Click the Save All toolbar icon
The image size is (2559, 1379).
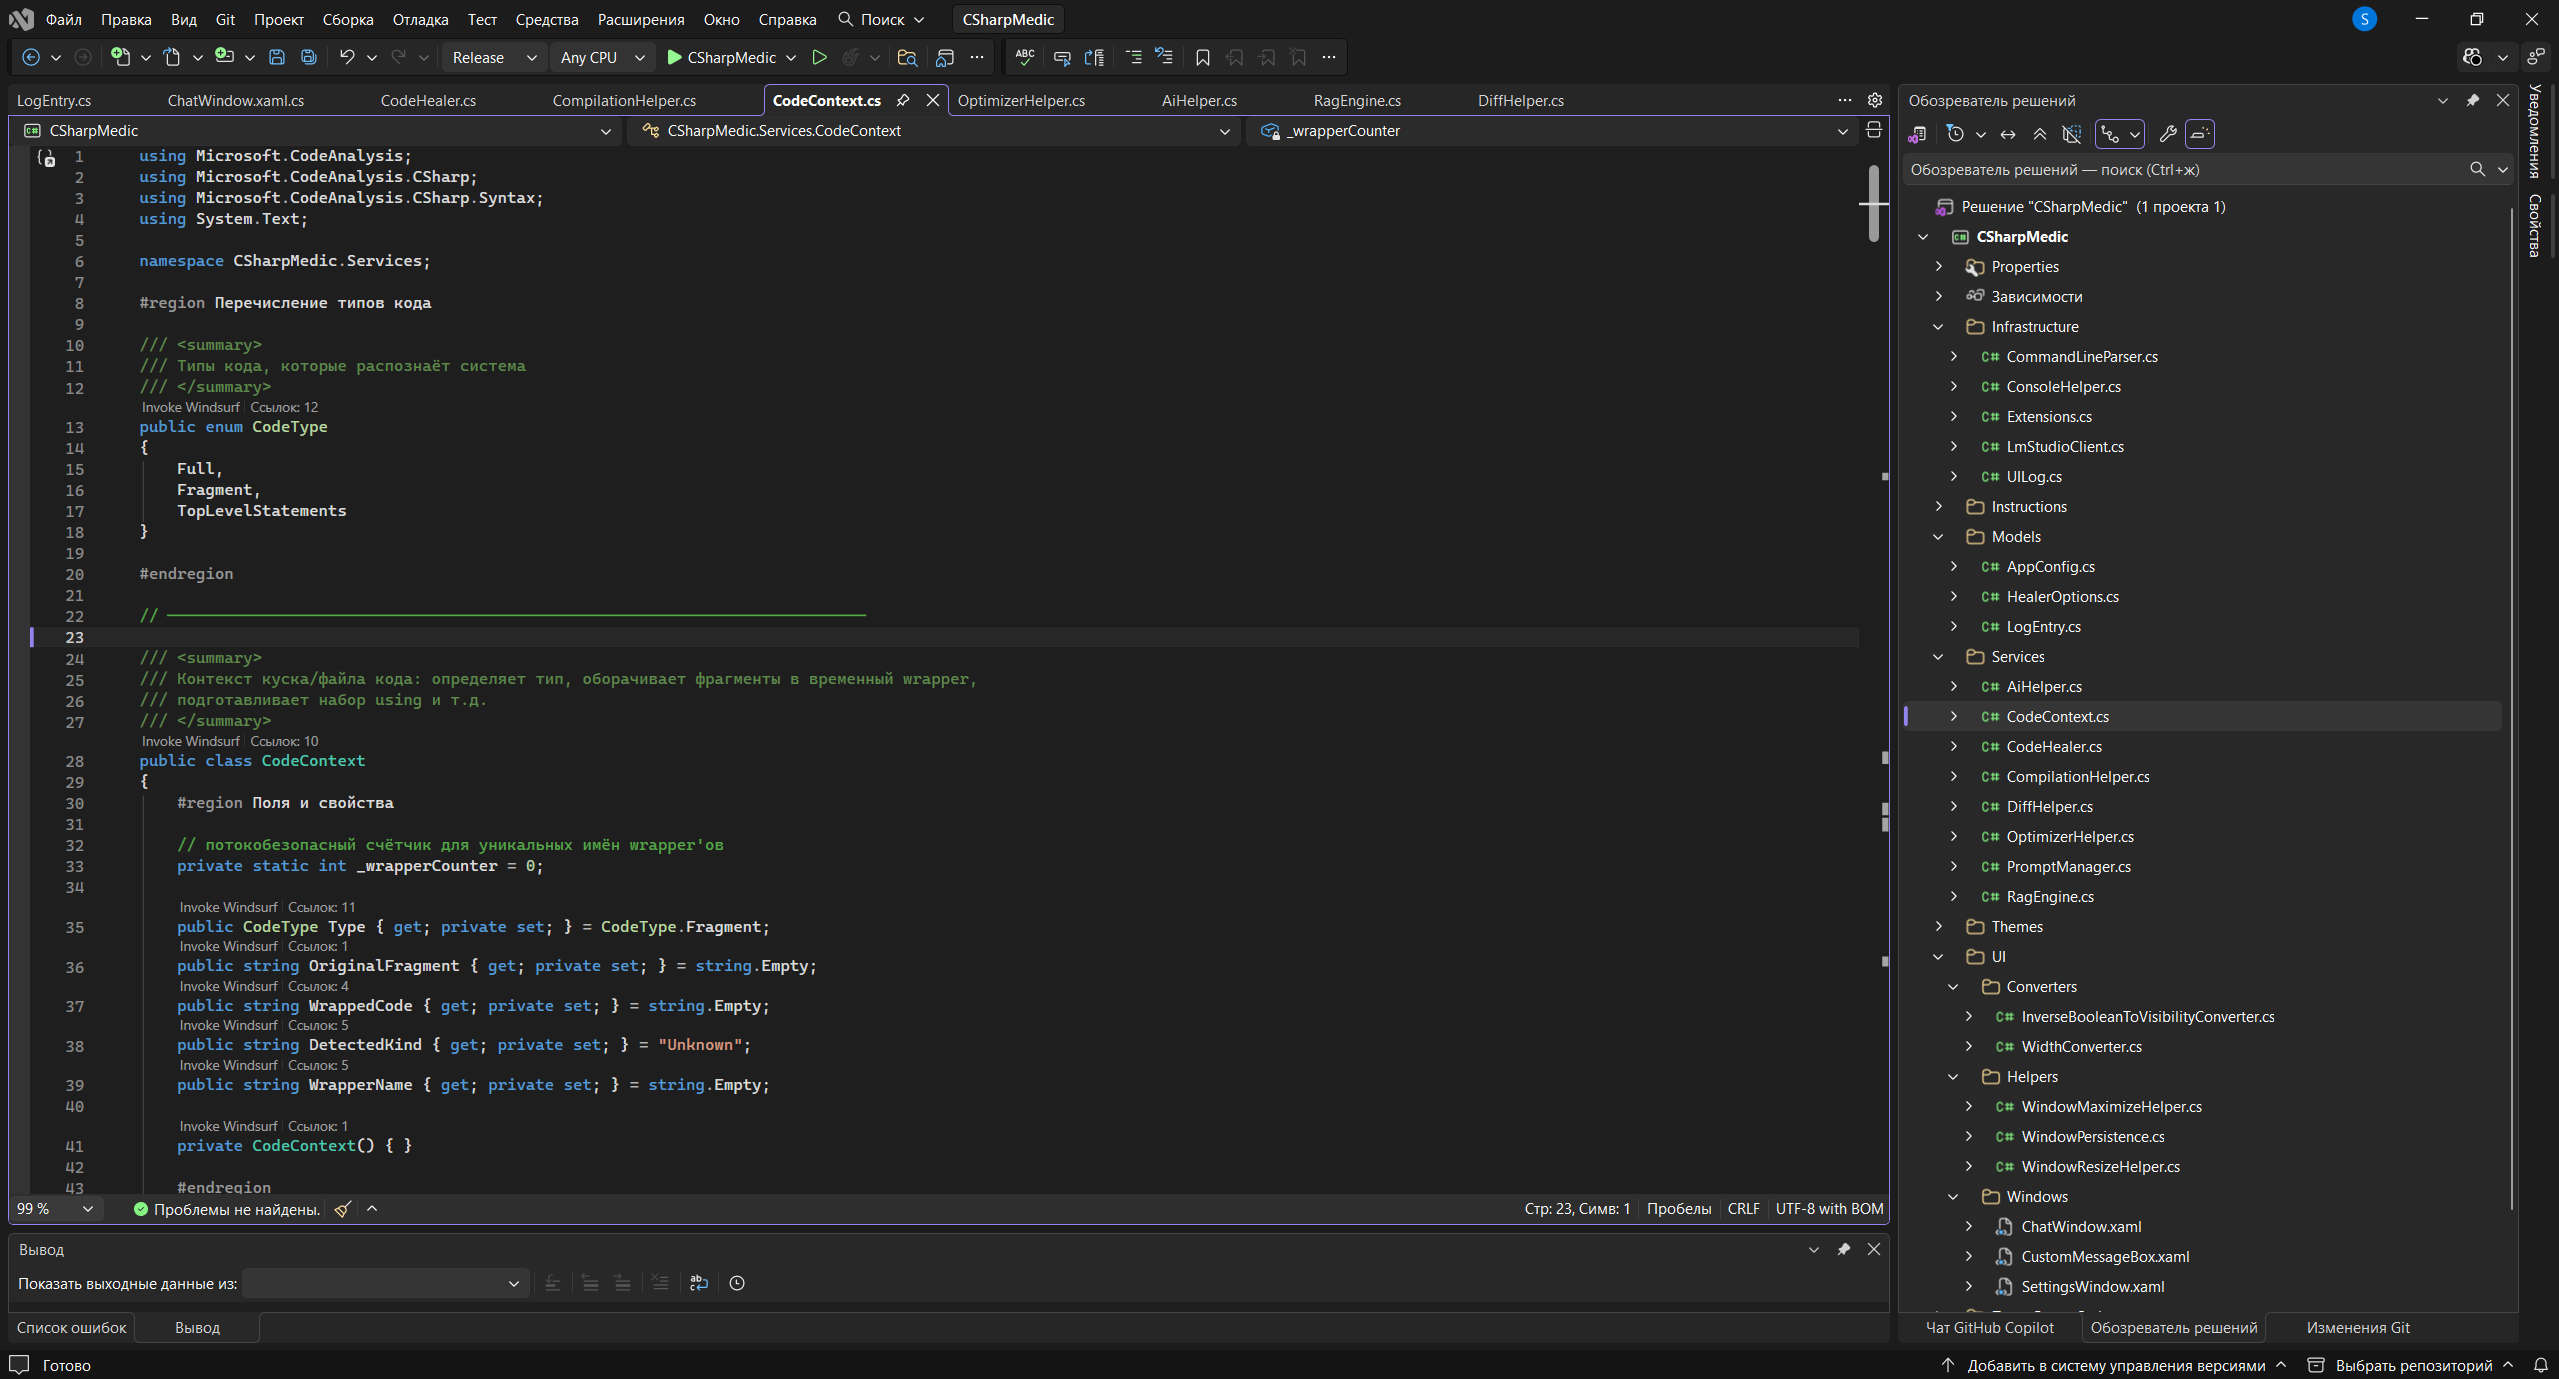coord(309,57)
